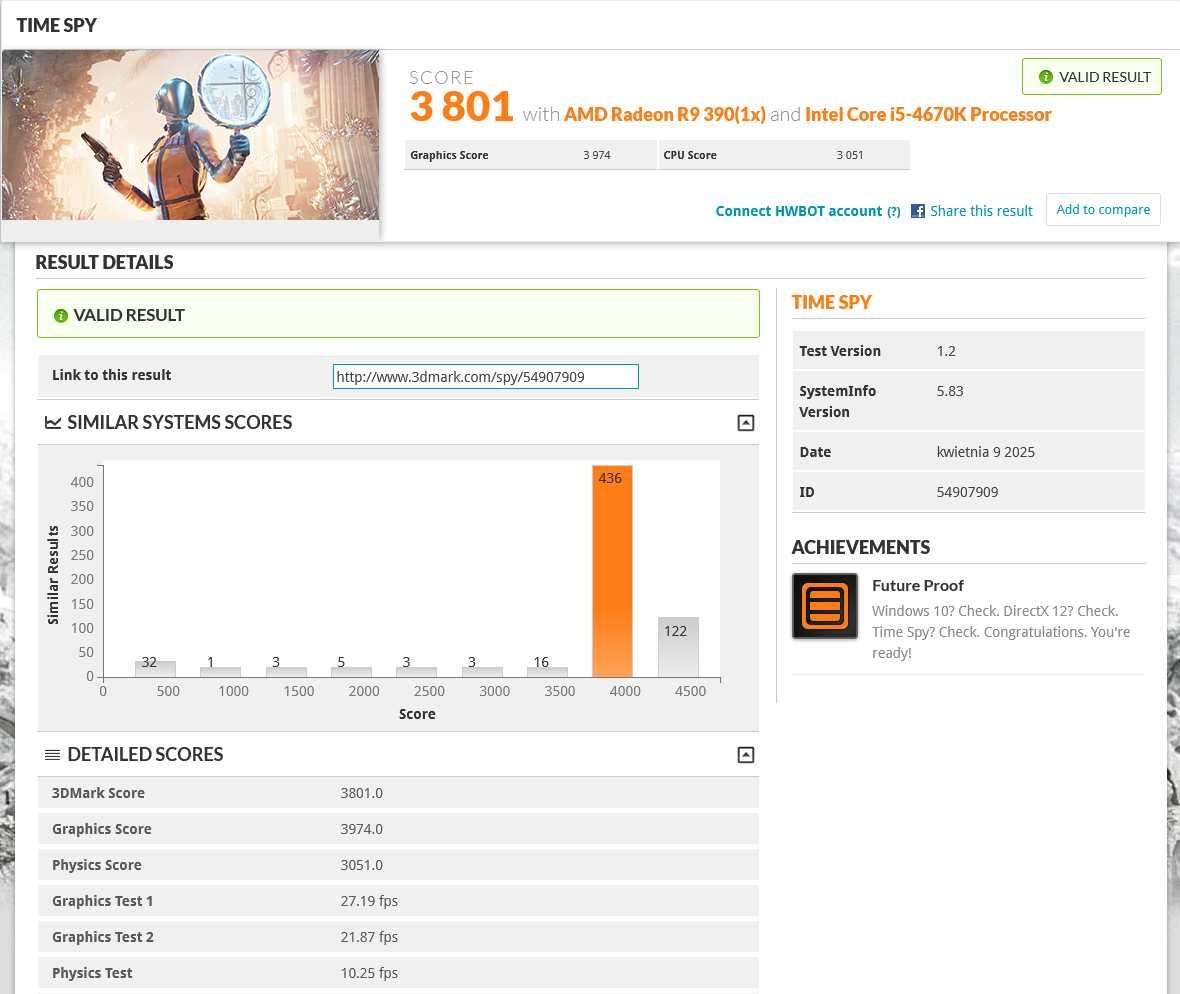Click the date kwietnia 9 2025

(985, 452)
